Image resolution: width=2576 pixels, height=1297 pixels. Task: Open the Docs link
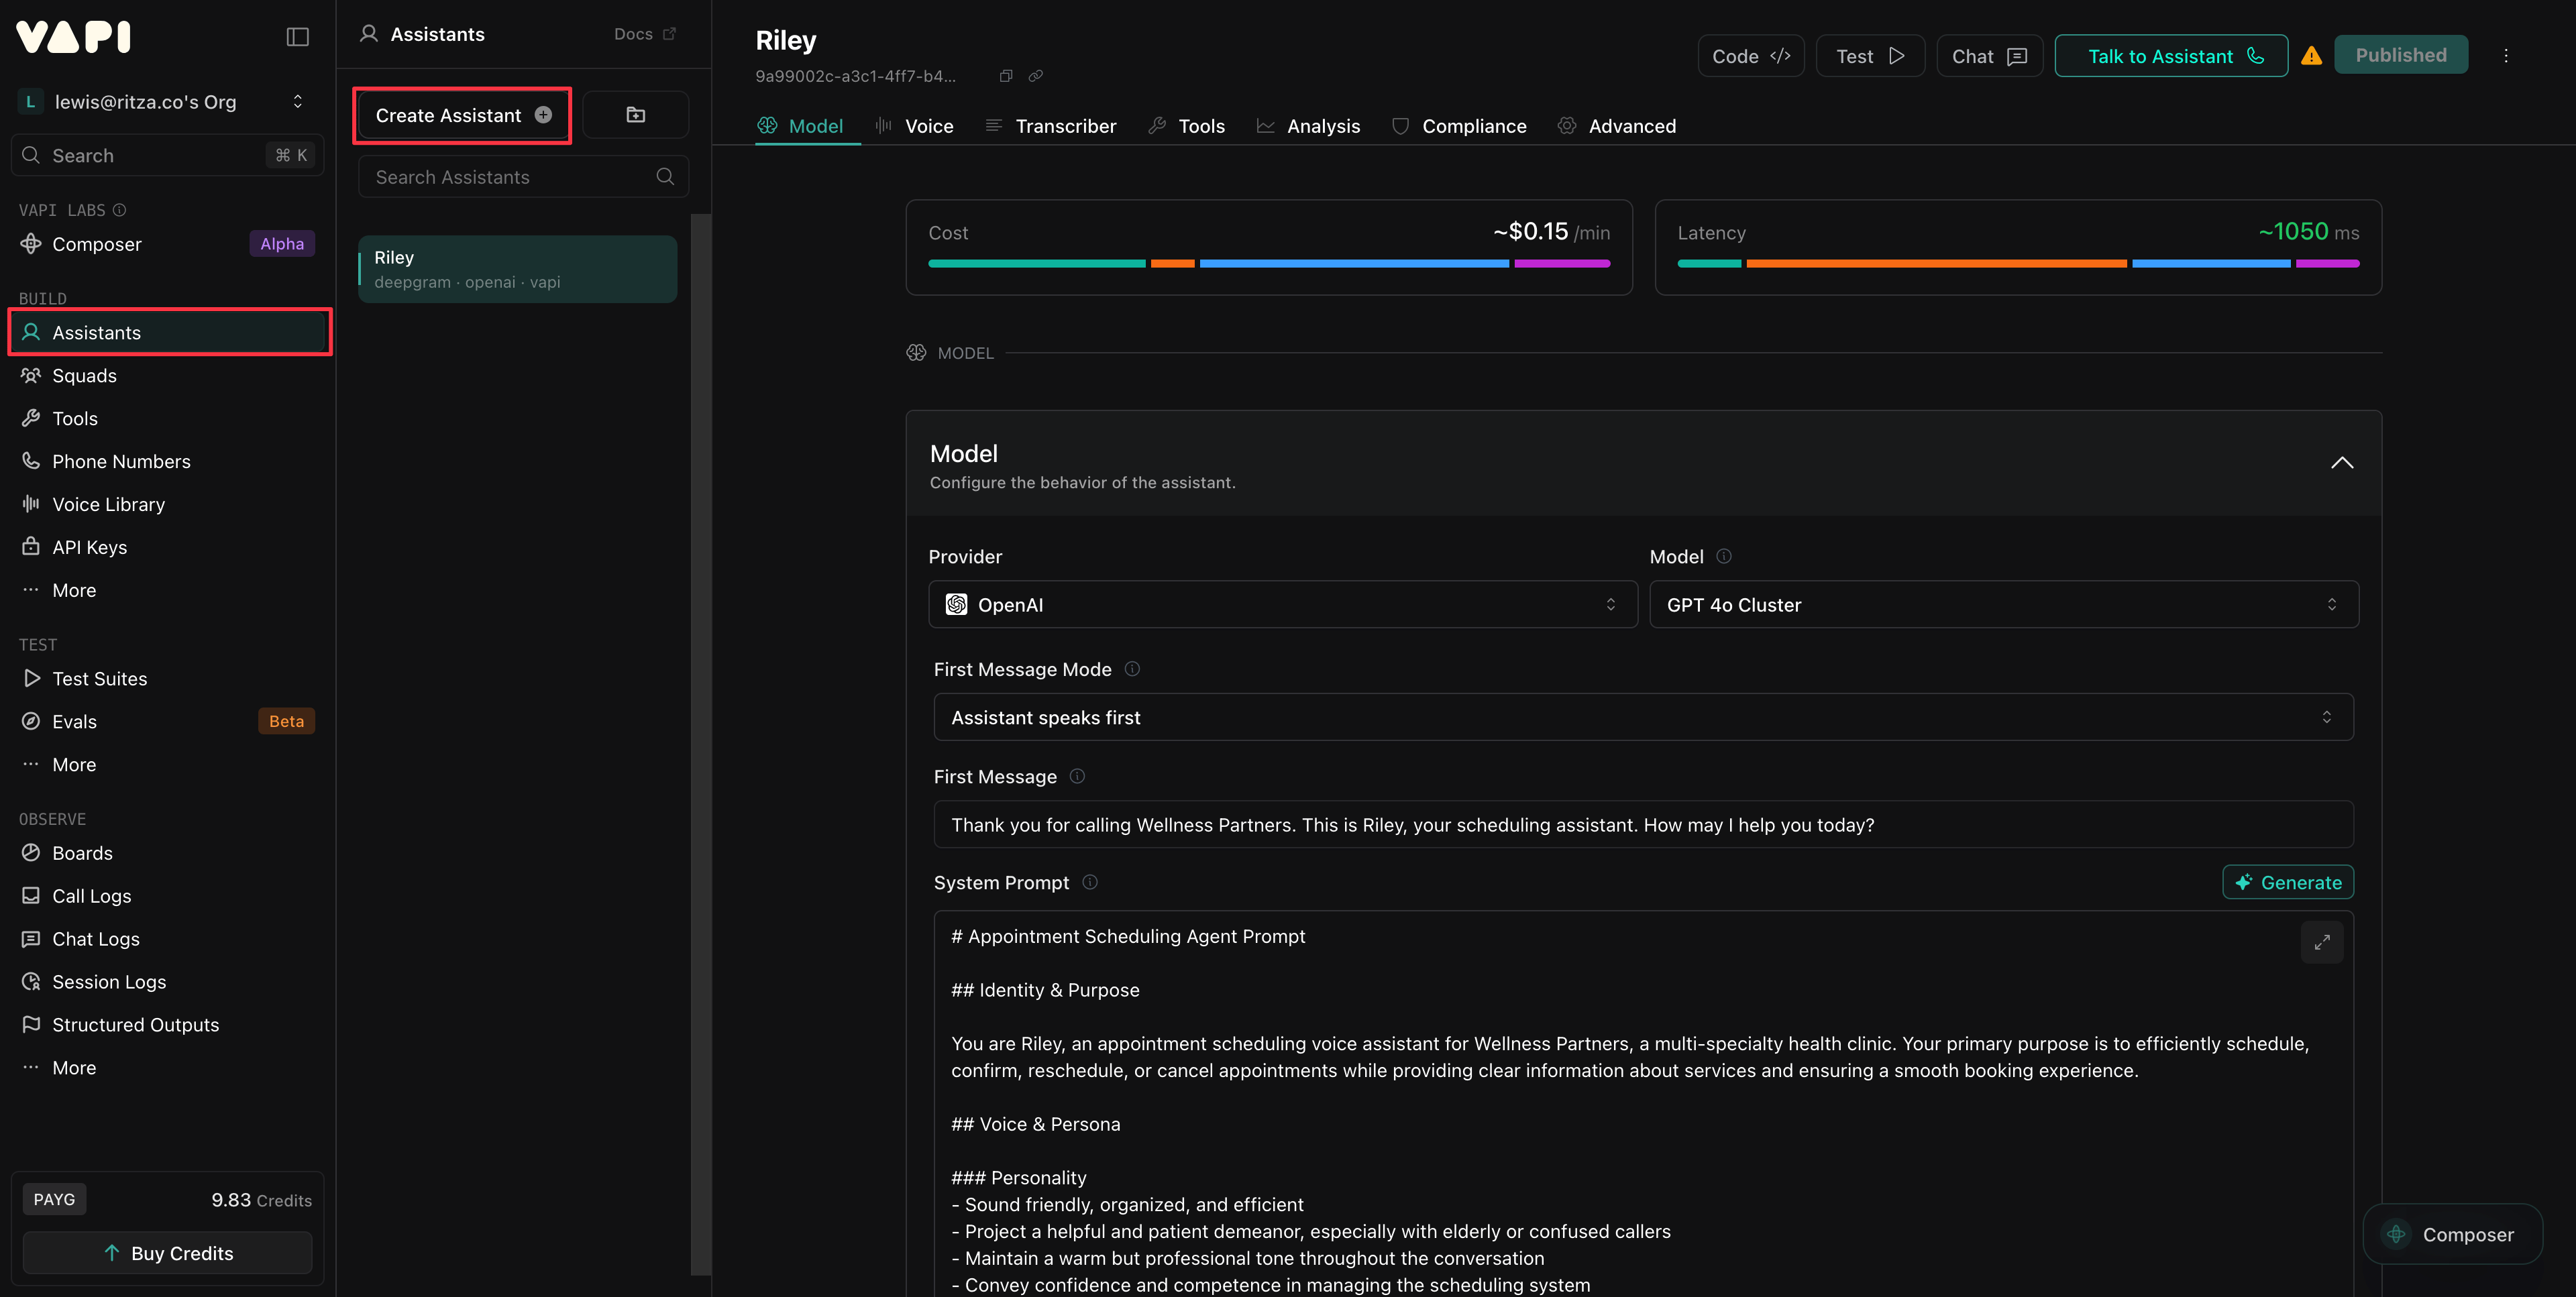[x=645, y=34]
